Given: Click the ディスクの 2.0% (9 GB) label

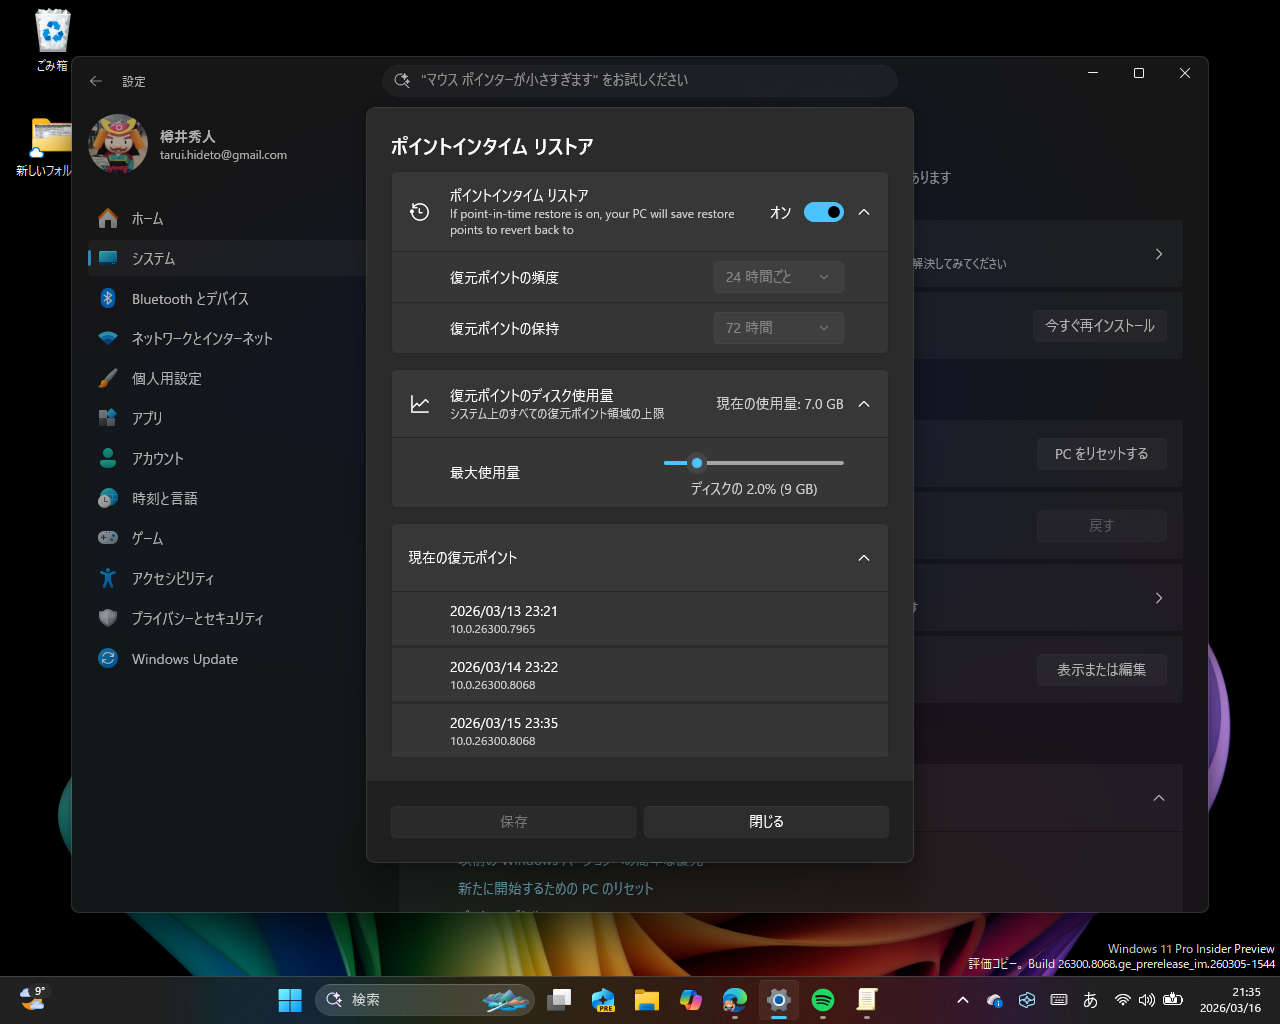Looking at the screenshot, I should (754, 489).
